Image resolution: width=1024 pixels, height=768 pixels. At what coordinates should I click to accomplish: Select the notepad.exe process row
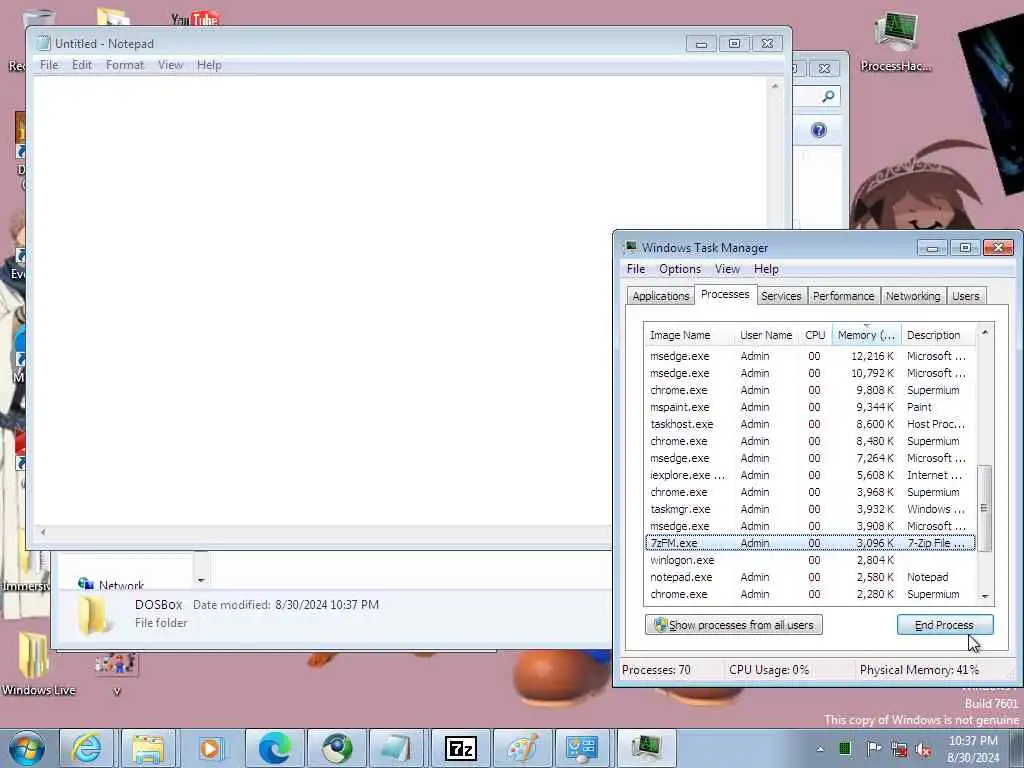point(810,577)
